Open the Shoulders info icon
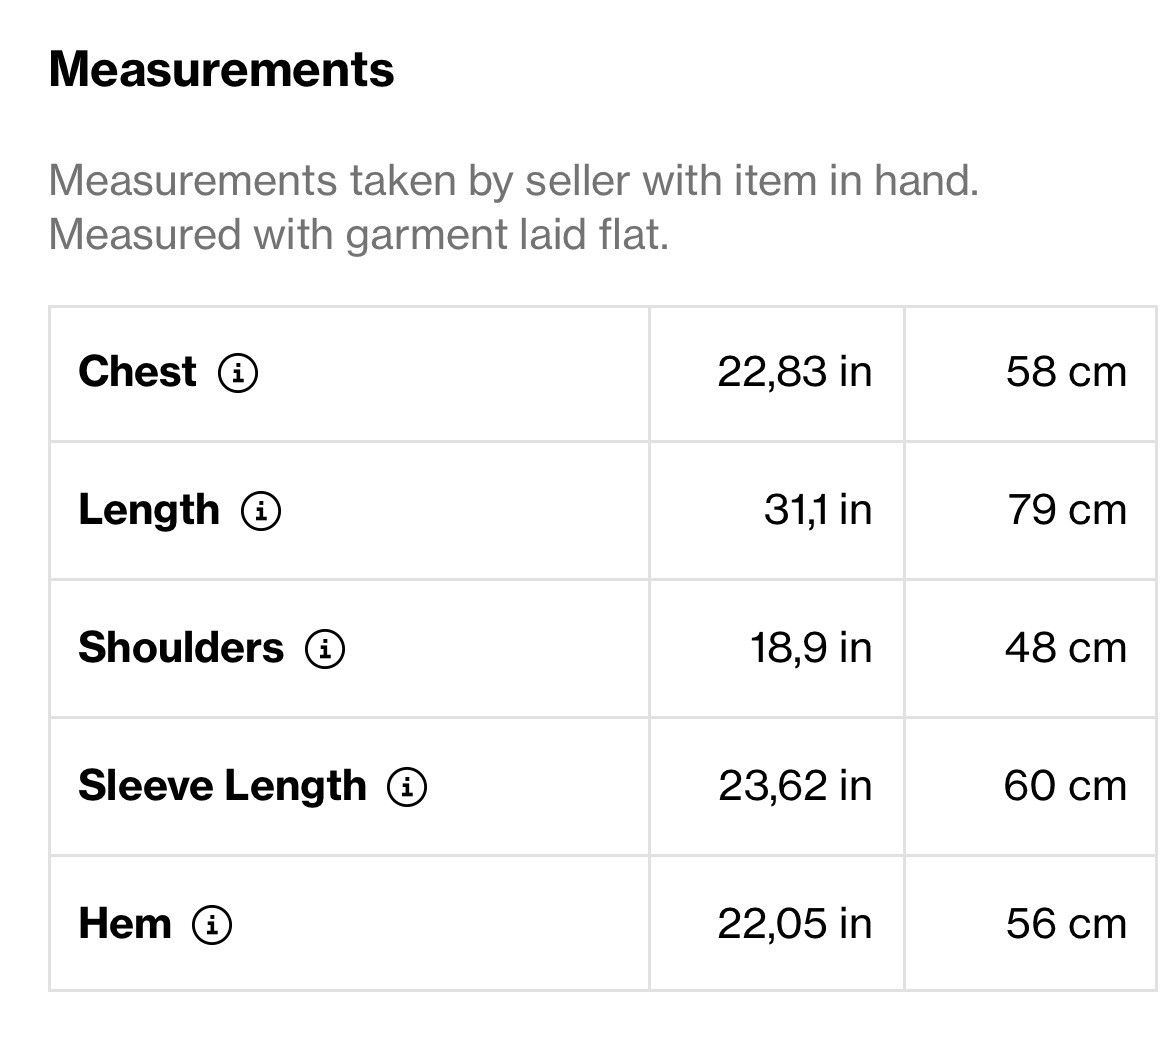The image size is (1171, 1040). point(325,648)
